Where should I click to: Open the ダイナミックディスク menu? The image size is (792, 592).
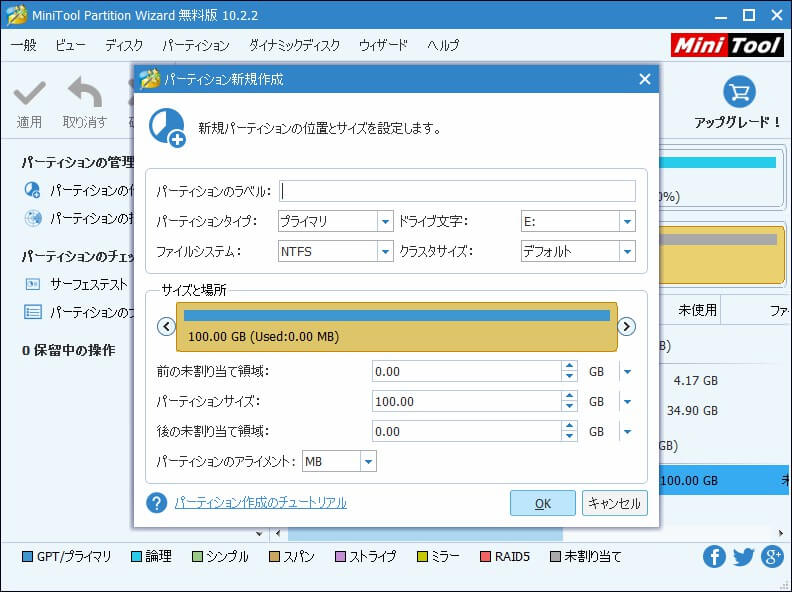pyautogui.click(x=294, y=45)
